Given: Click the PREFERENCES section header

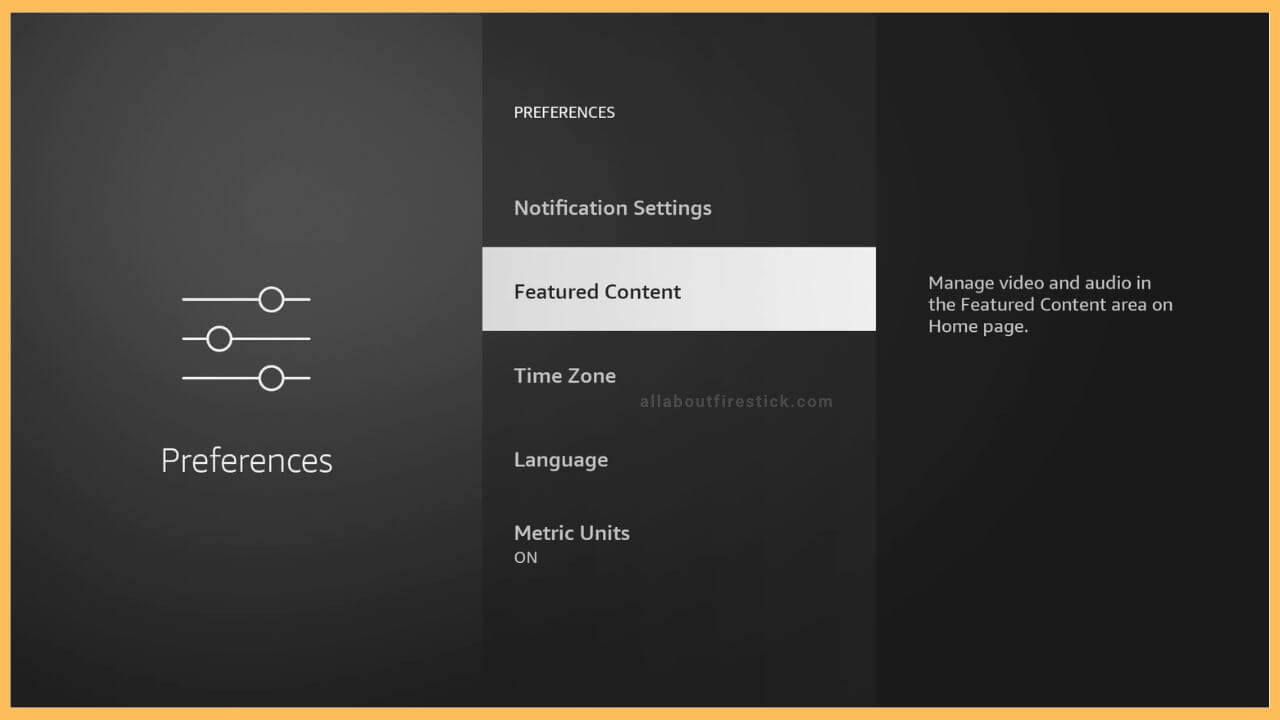Looking at the screenshot, I should [564, 112].
